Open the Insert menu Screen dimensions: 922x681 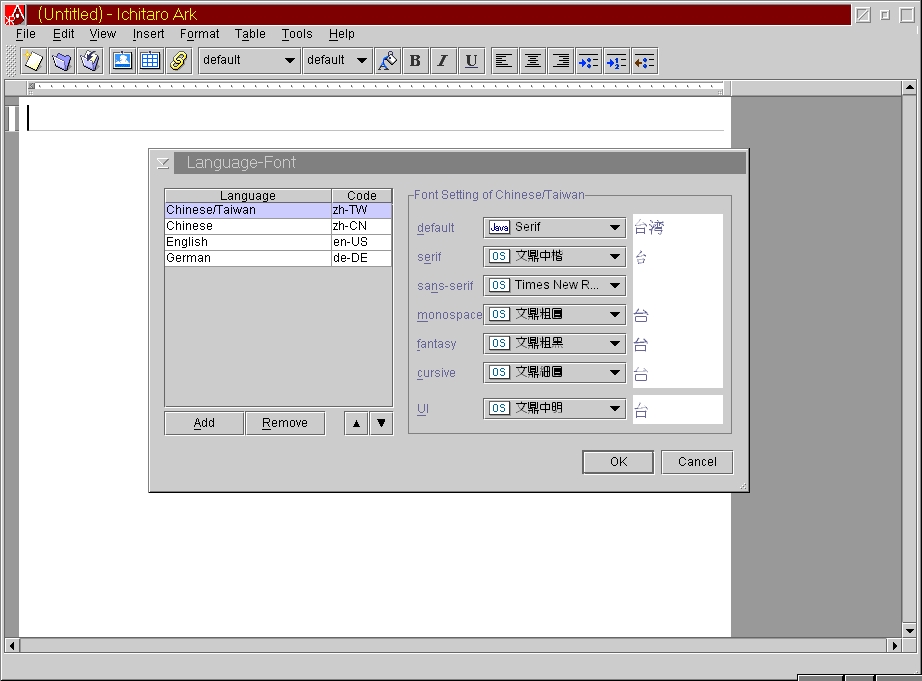pos(148,34)
